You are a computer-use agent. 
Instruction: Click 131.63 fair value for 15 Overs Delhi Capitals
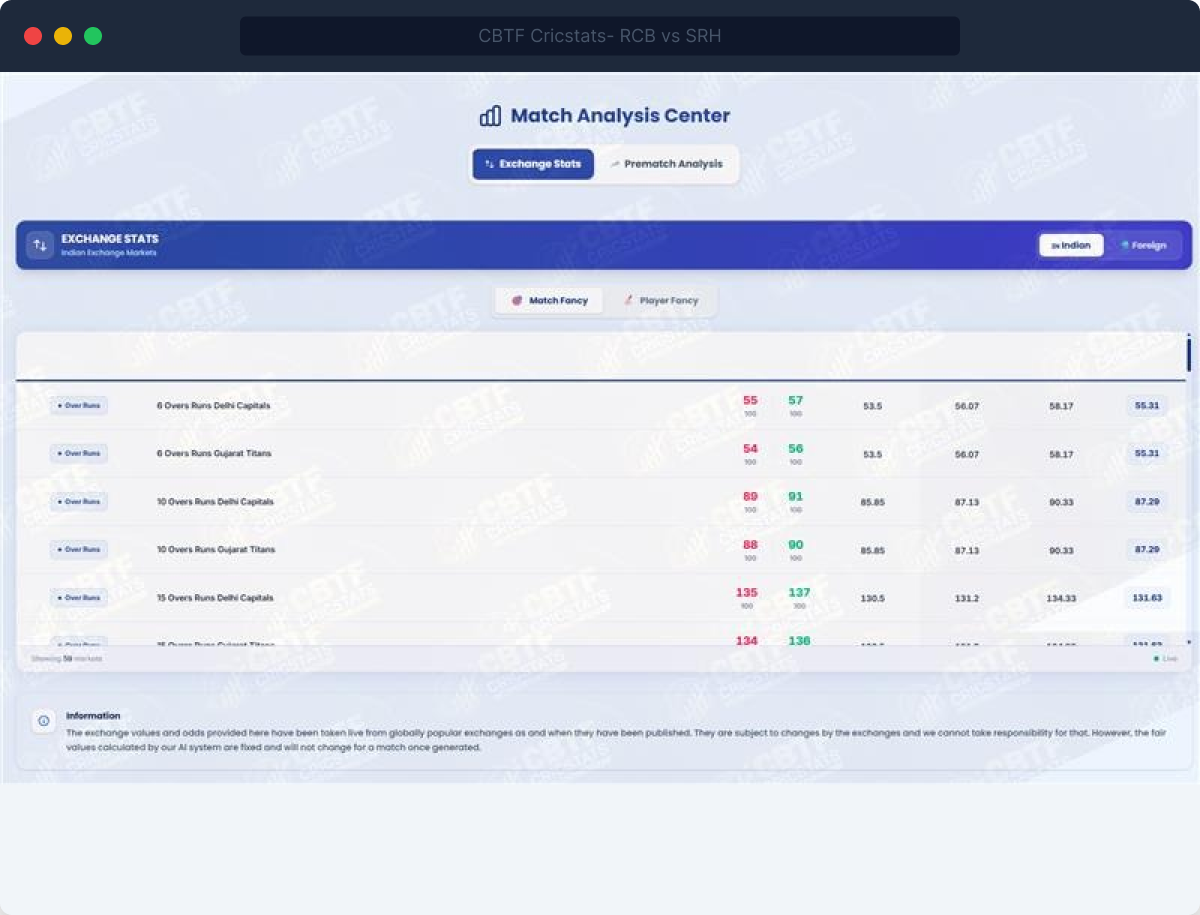point(1146,598)
